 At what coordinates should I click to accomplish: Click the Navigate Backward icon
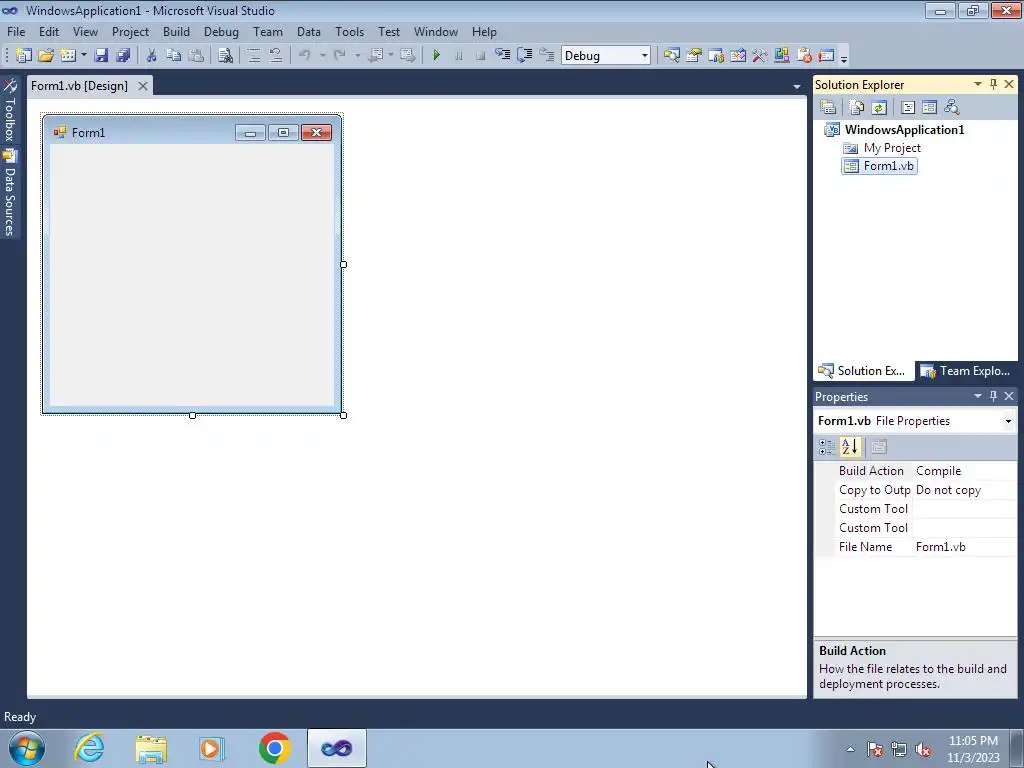tap(376, 56)
